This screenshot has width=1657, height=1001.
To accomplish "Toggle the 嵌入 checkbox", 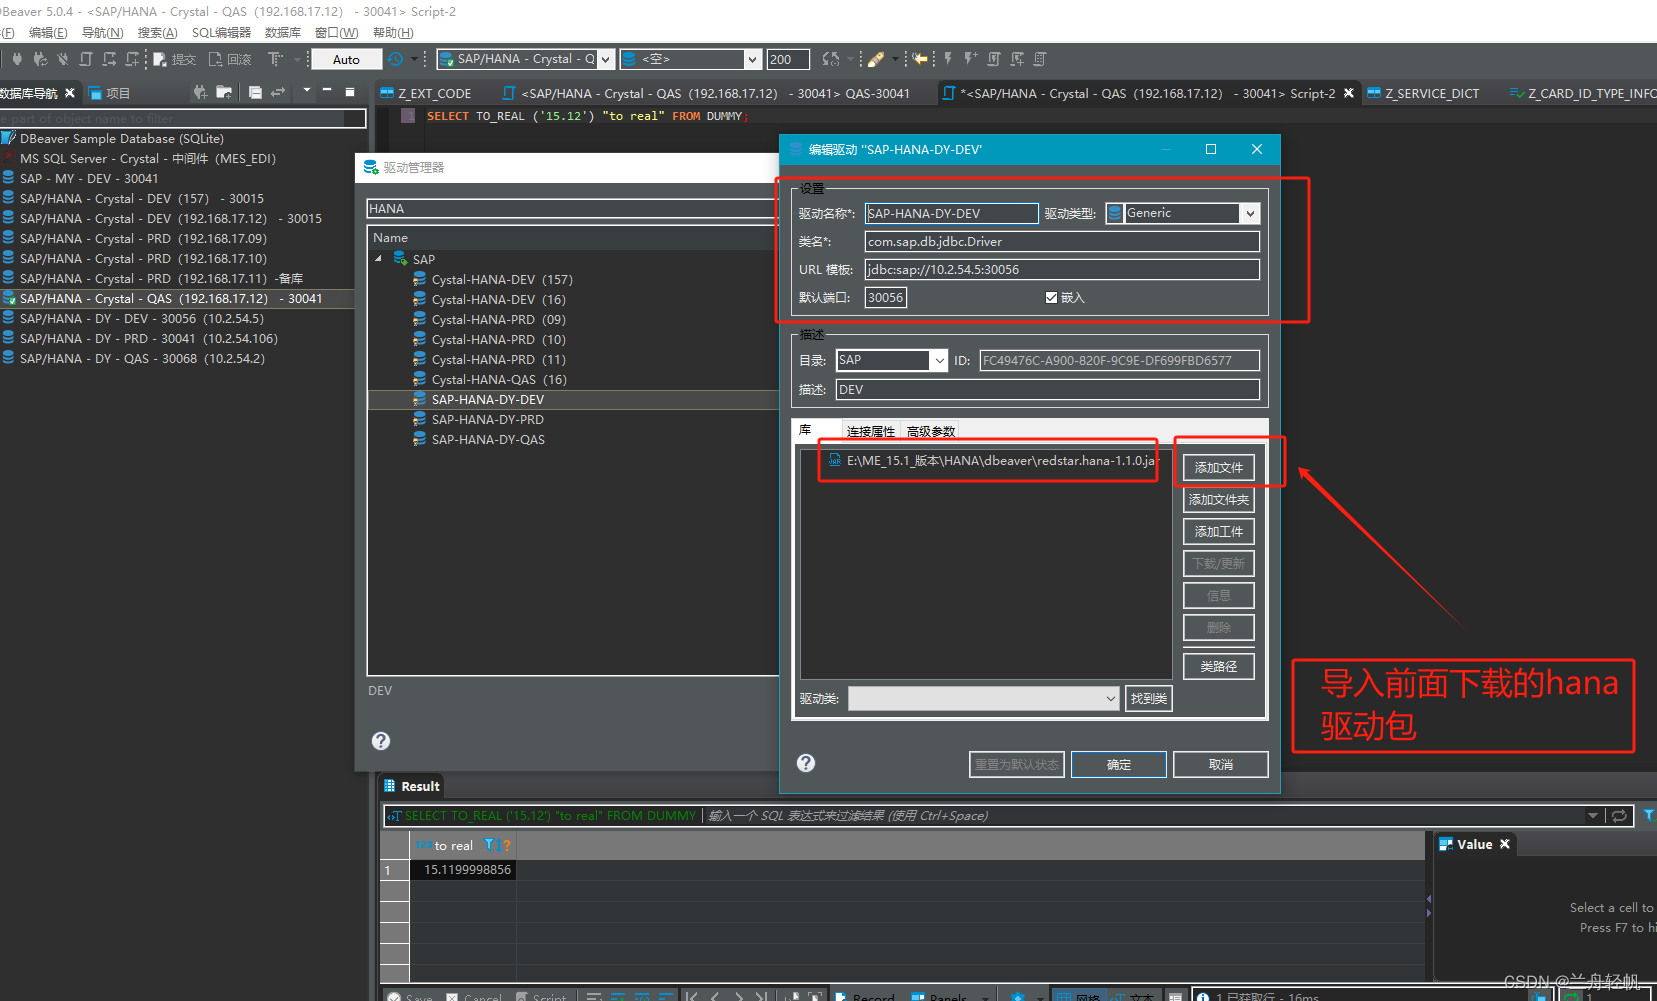I will tap(1051, 297).
